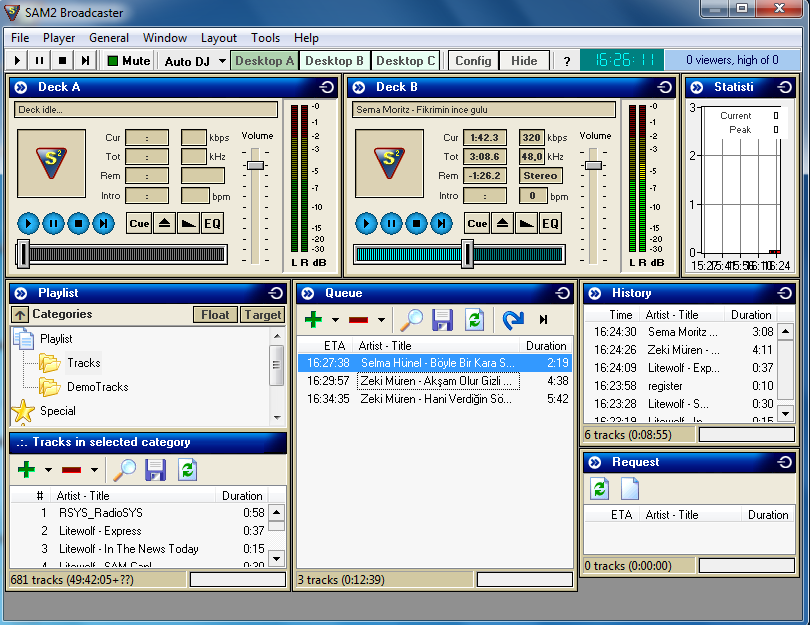Open the Window menu

tap(165, 38)
